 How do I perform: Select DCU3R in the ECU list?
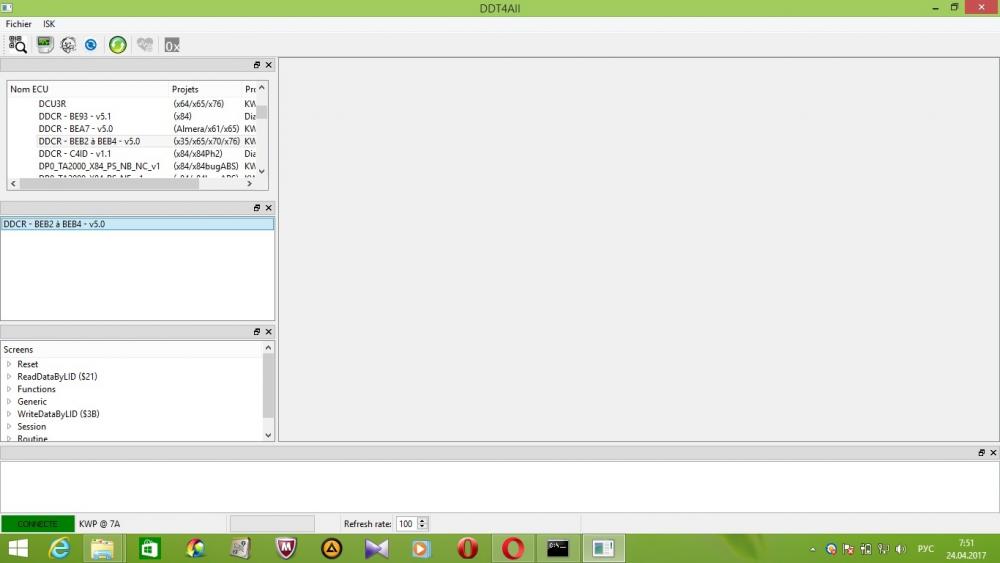[52, 103]
